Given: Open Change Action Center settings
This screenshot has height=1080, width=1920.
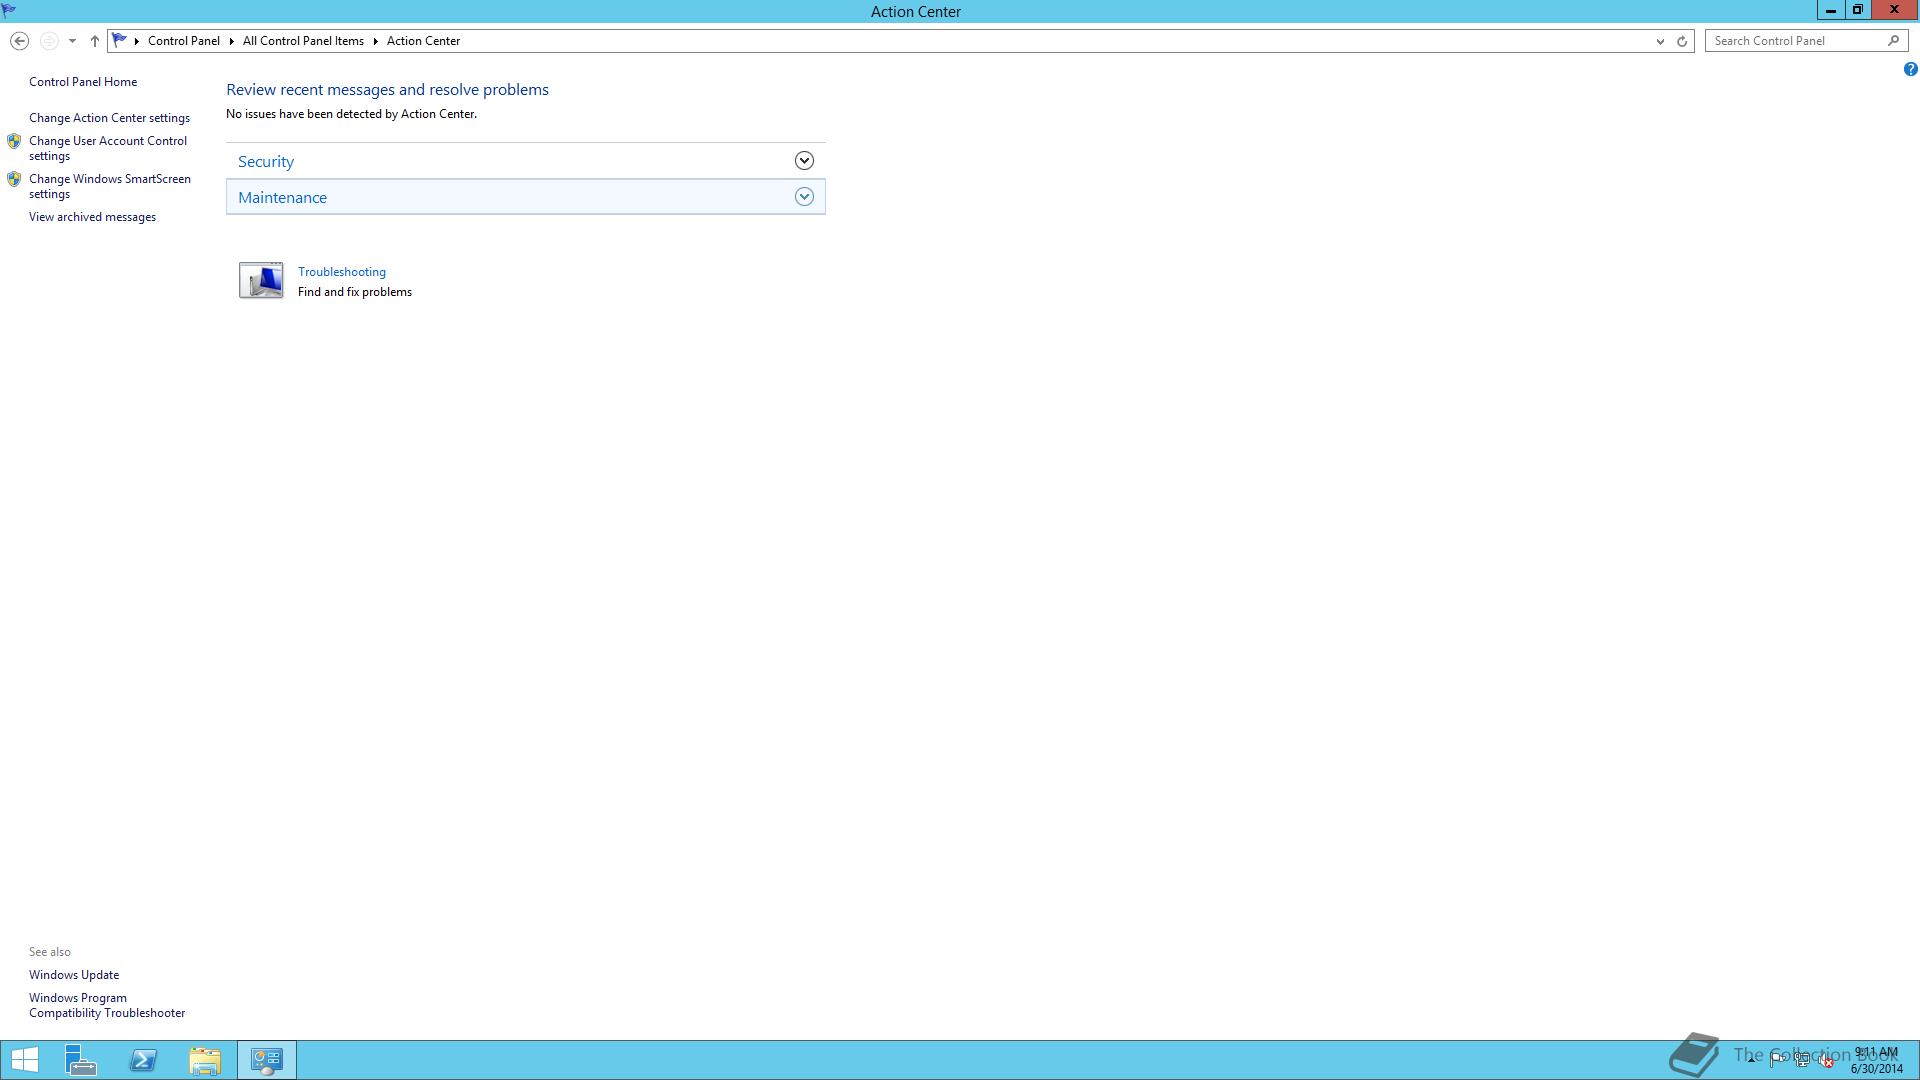Looking at the screenshot, I should [x=109, y=118].
